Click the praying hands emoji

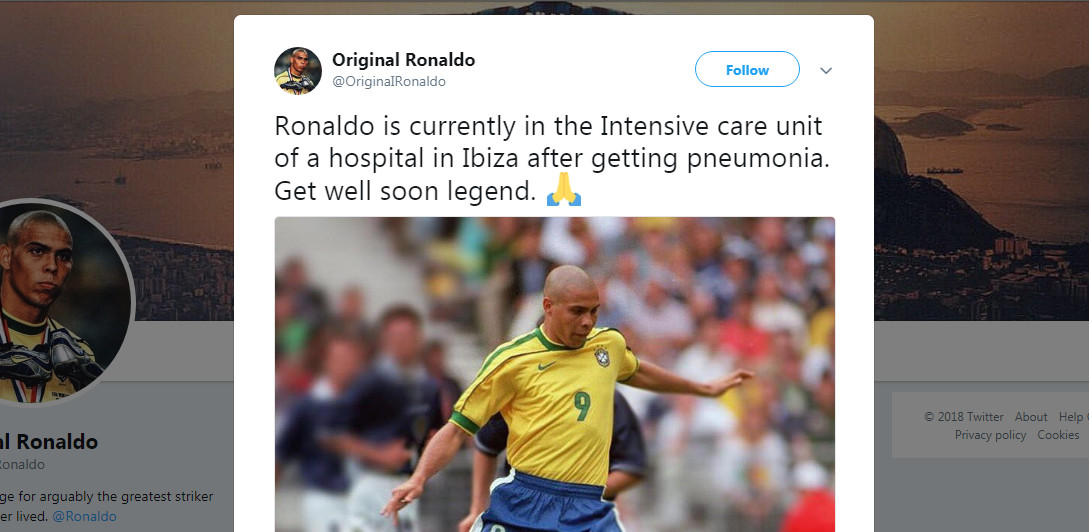pos(563,190)
